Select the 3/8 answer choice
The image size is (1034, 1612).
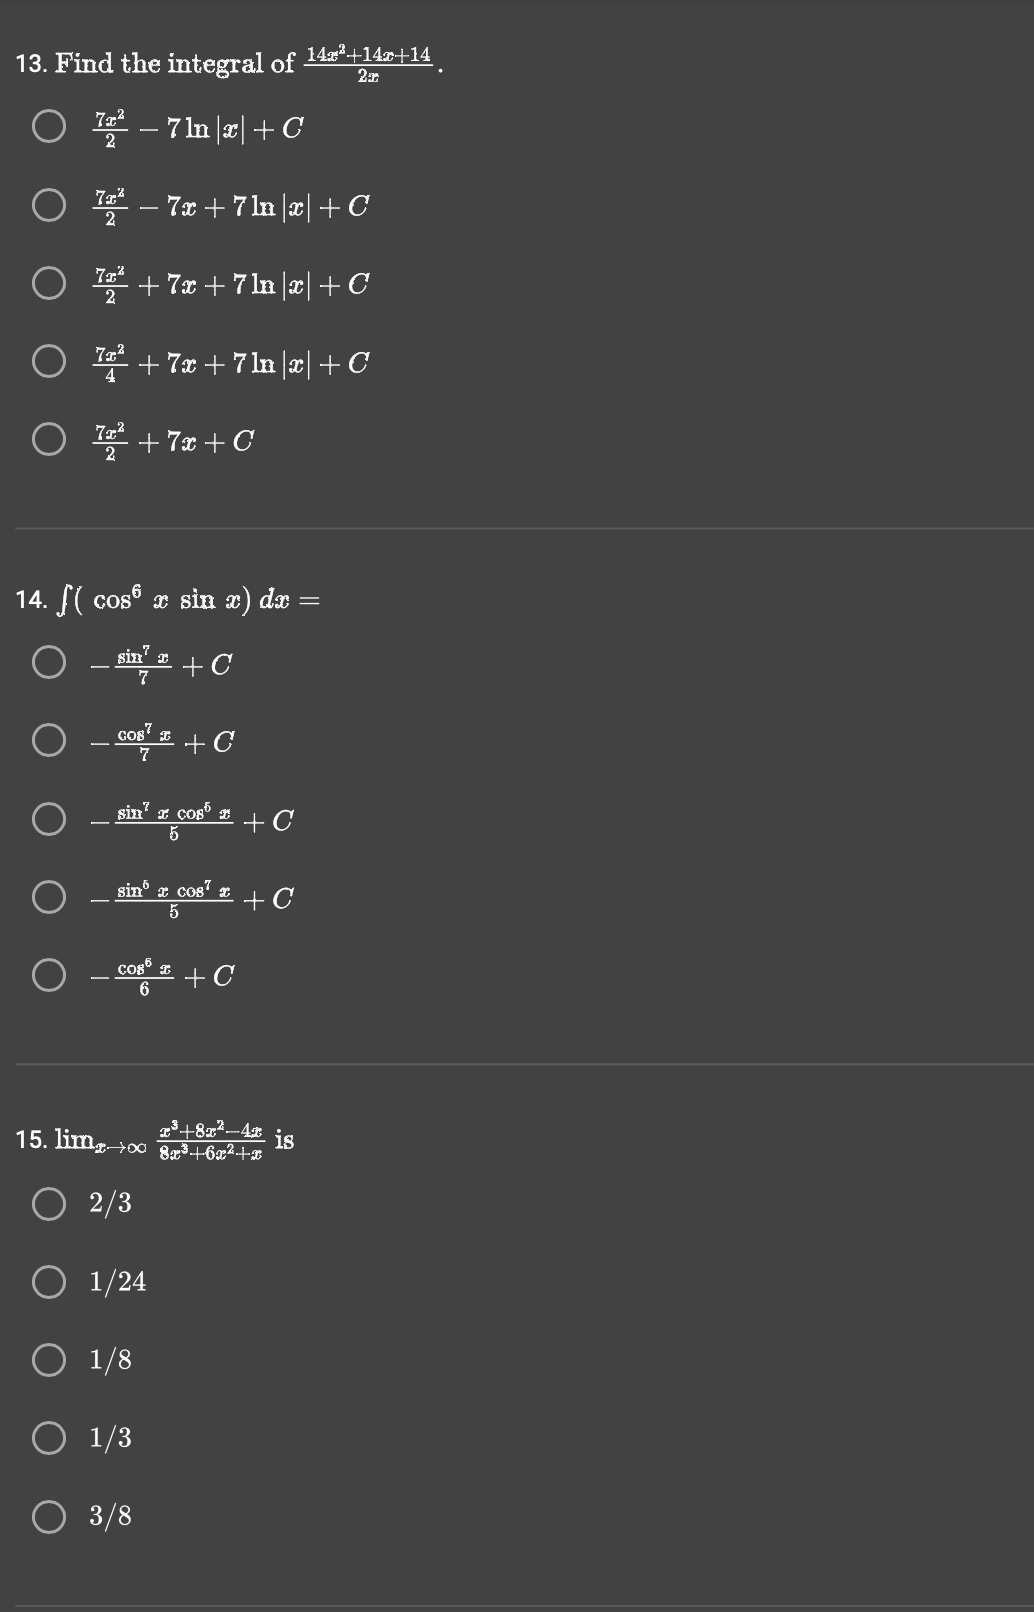click(48, 1516)
